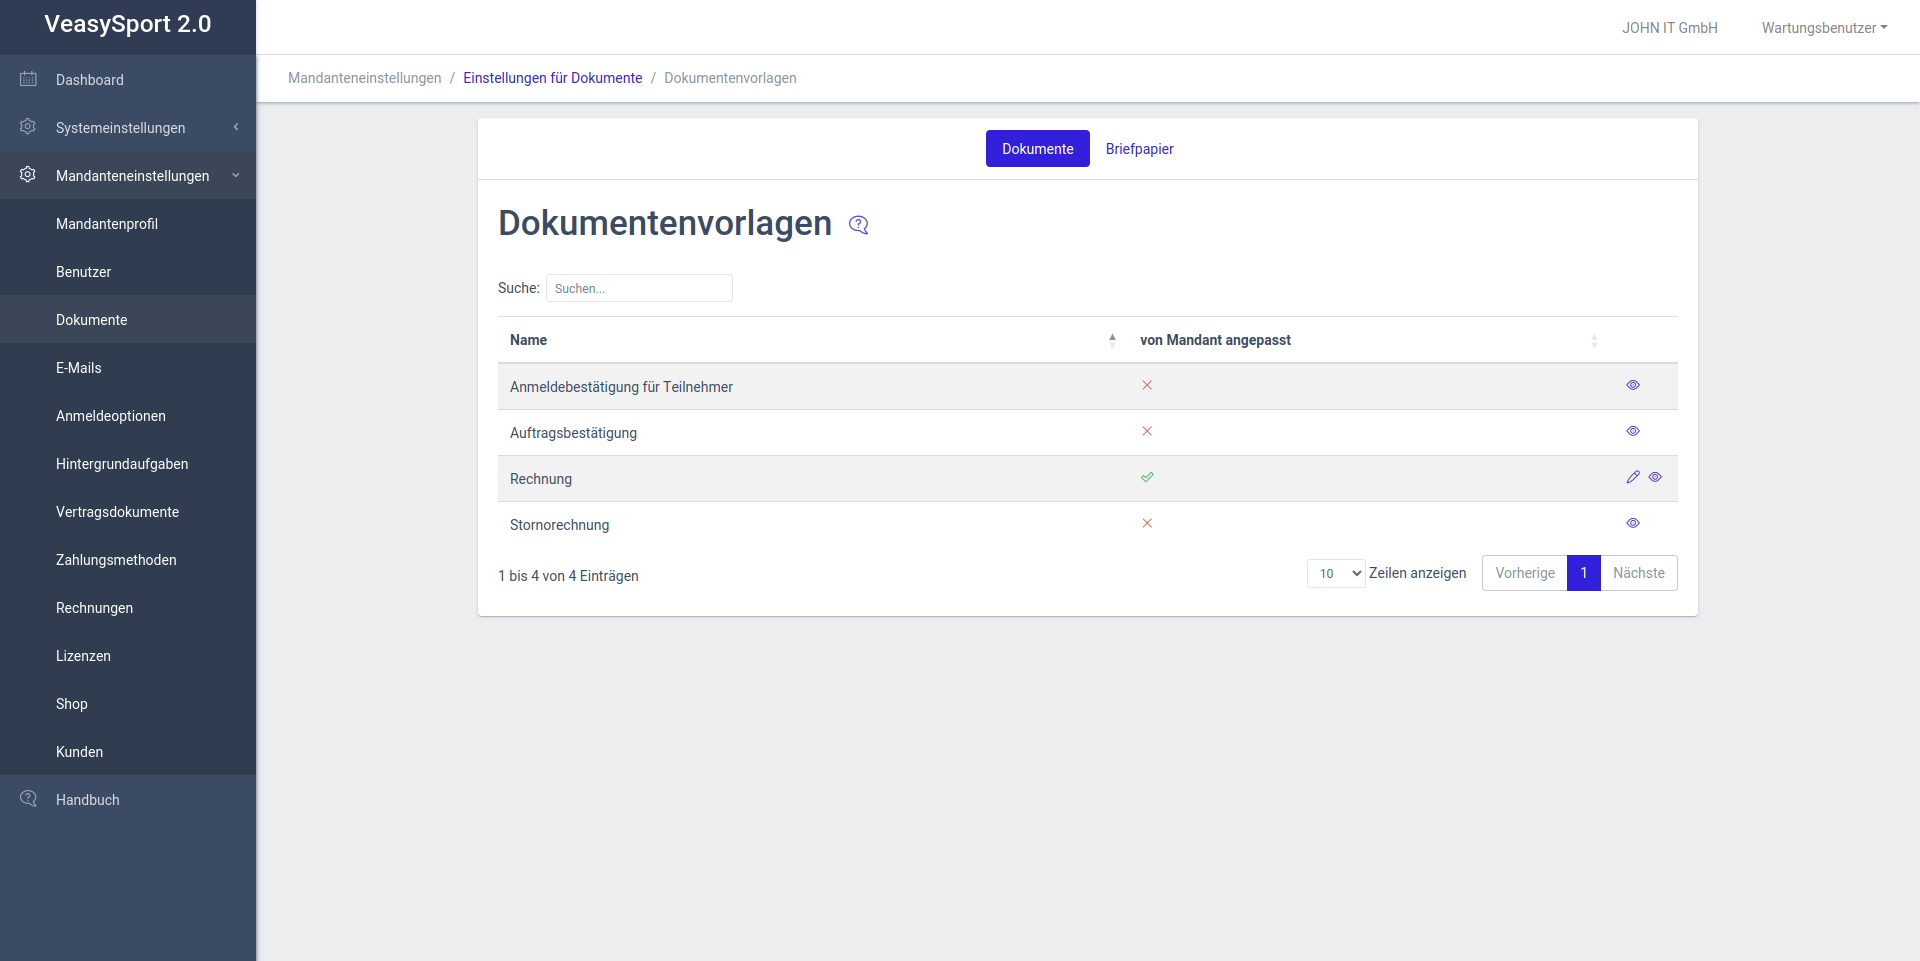1920x961 pixels.
Task: Select the Dokumente tab button
Action: (1037, 149)
